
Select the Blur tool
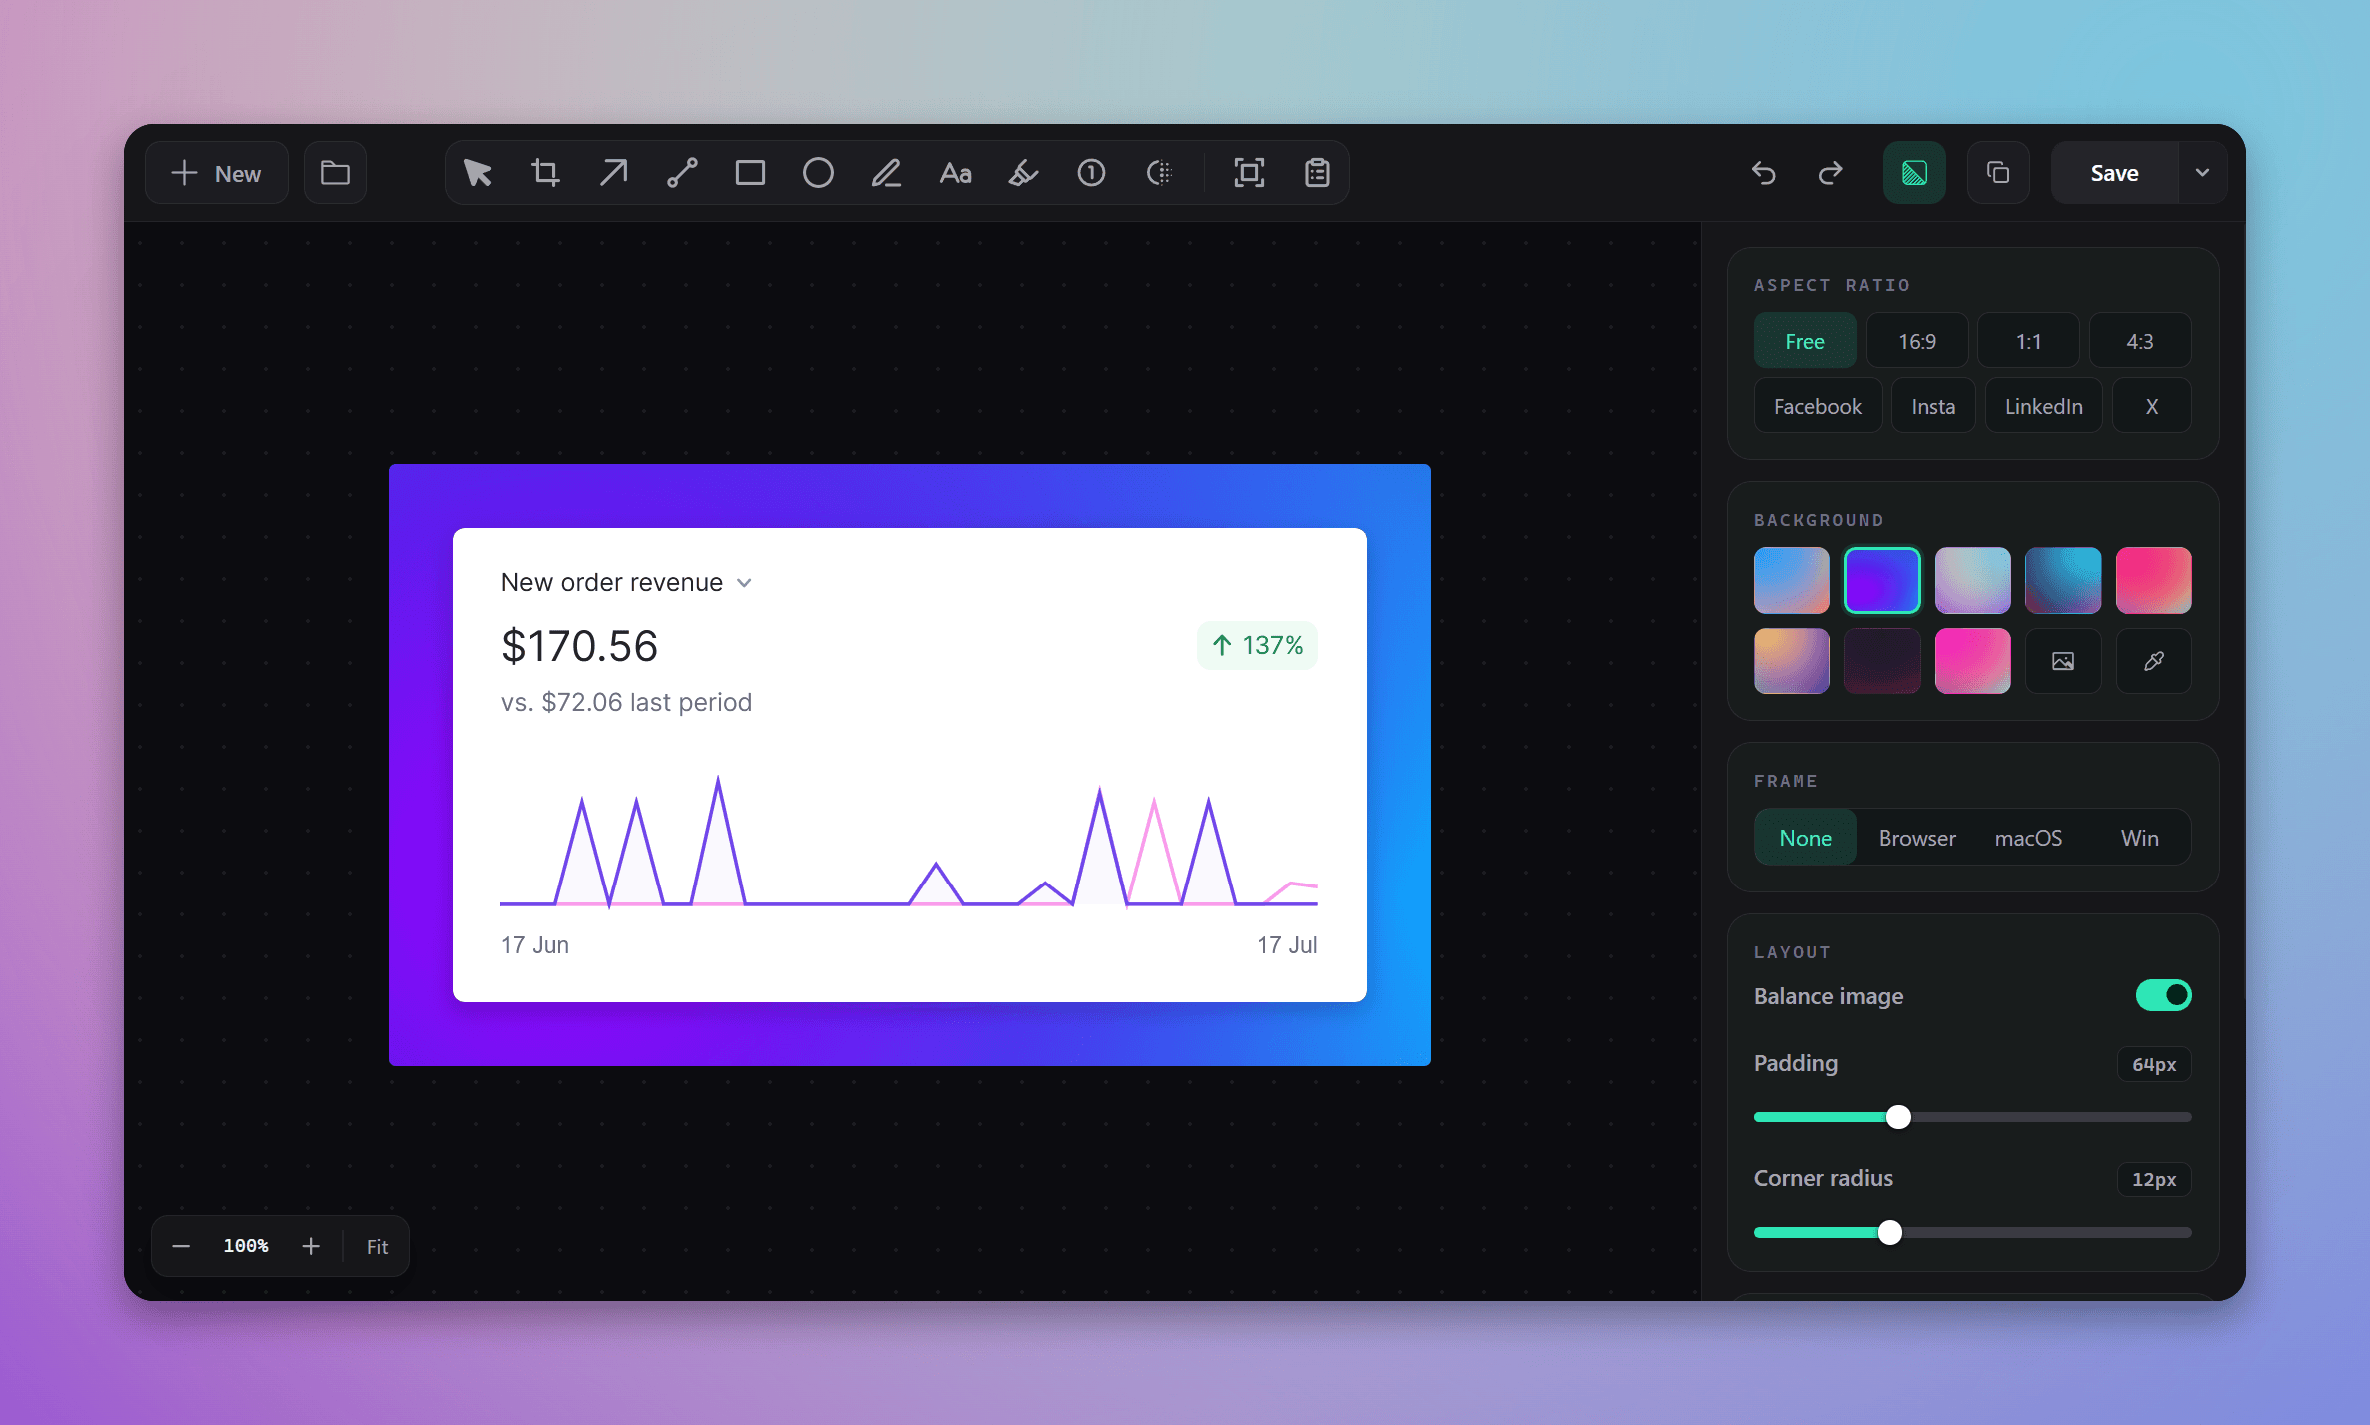[1159, 173]
